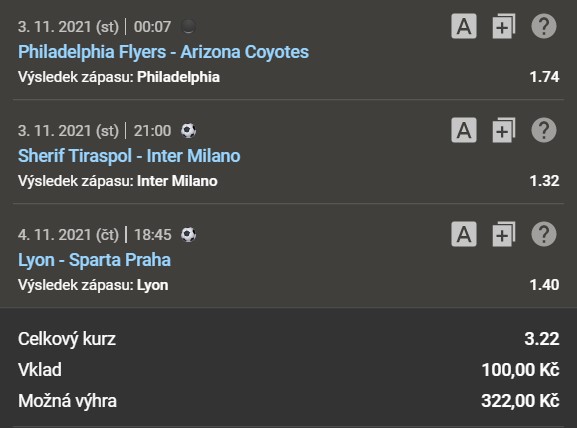The image size is (577, 428).
Task: Open the question mark help for Sherif Tiraspol bet
Action: point(544,130)
